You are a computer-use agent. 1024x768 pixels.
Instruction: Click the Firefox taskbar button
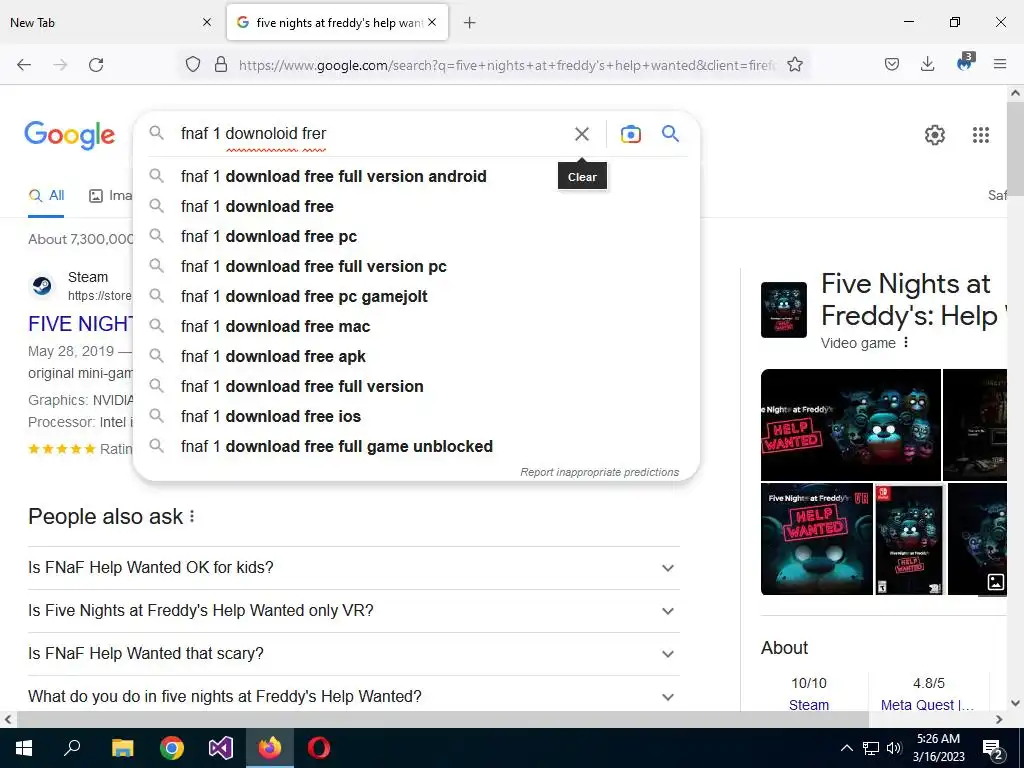tap(270, 748)
